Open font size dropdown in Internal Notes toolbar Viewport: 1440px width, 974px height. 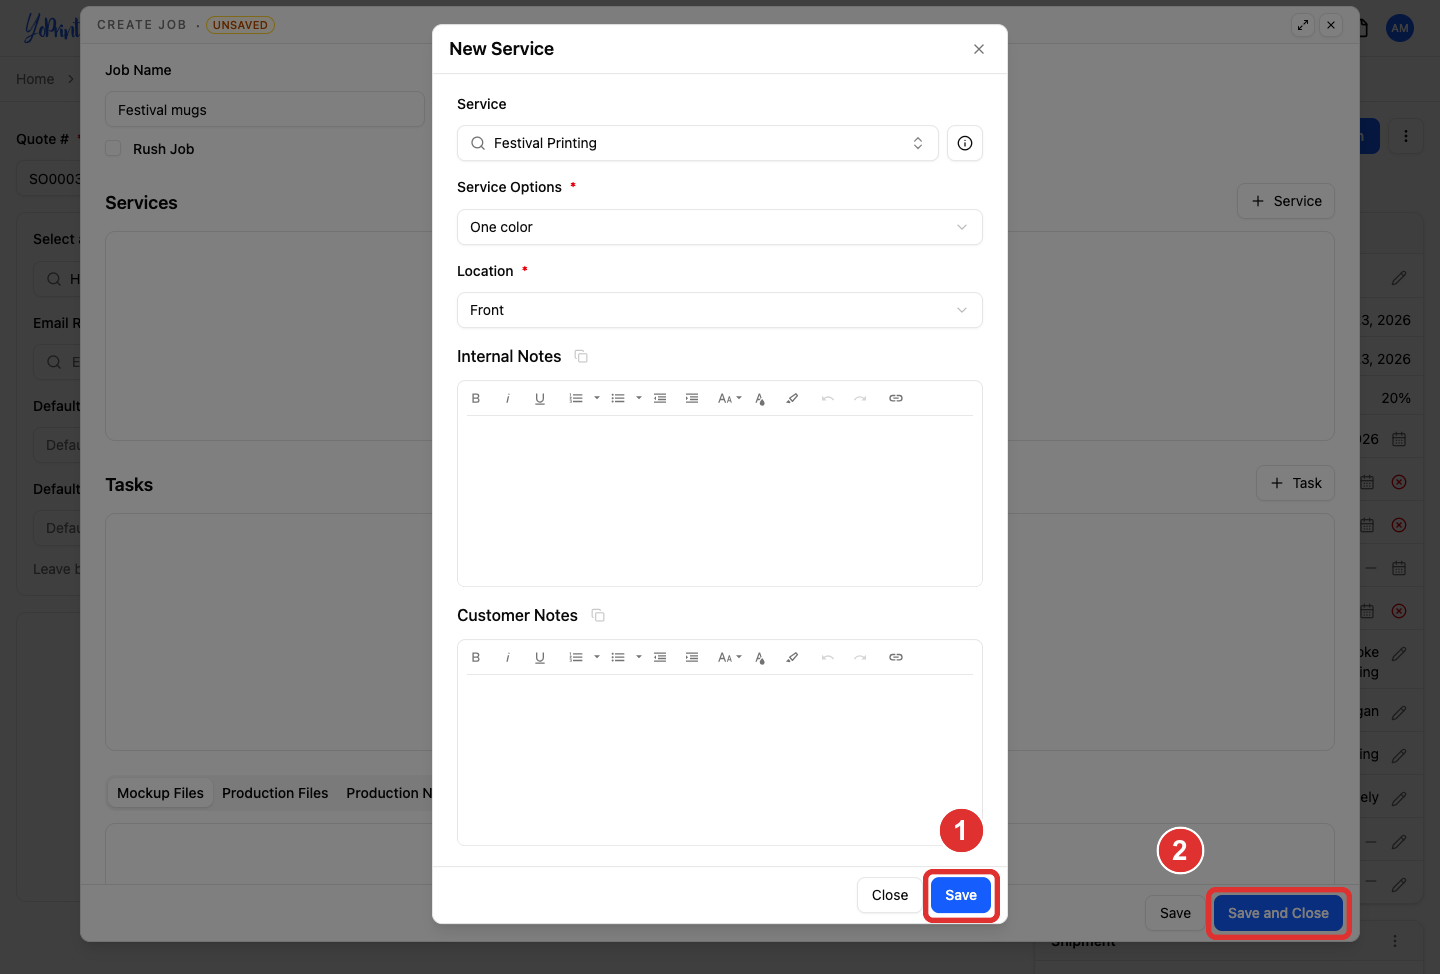point(730,398)
